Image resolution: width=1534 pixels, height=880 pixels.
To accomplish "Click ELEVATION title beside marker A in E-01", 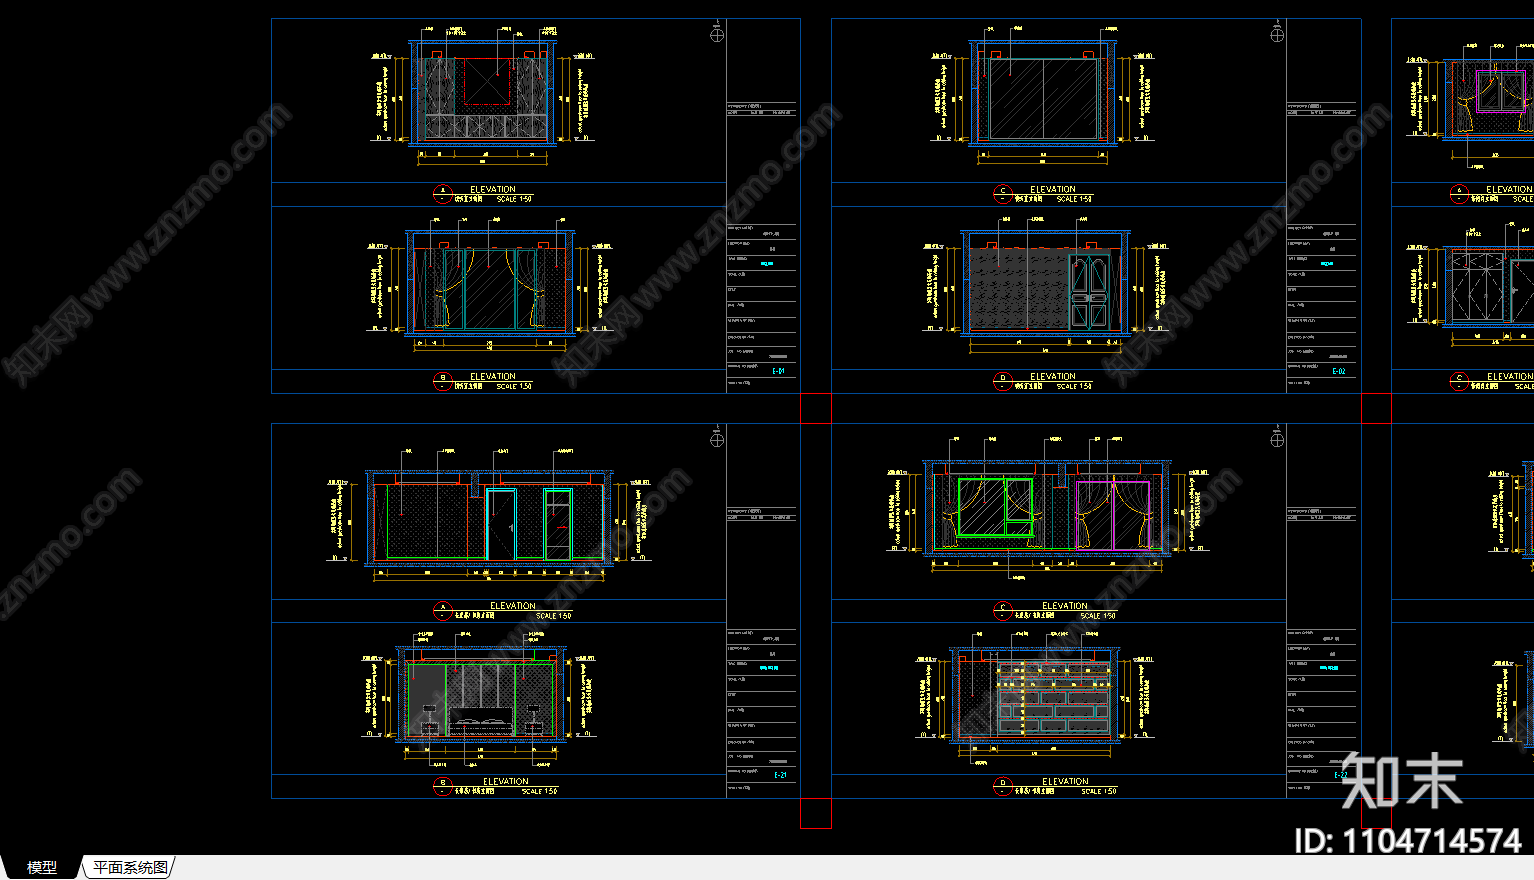I will [x=493, y=189].
